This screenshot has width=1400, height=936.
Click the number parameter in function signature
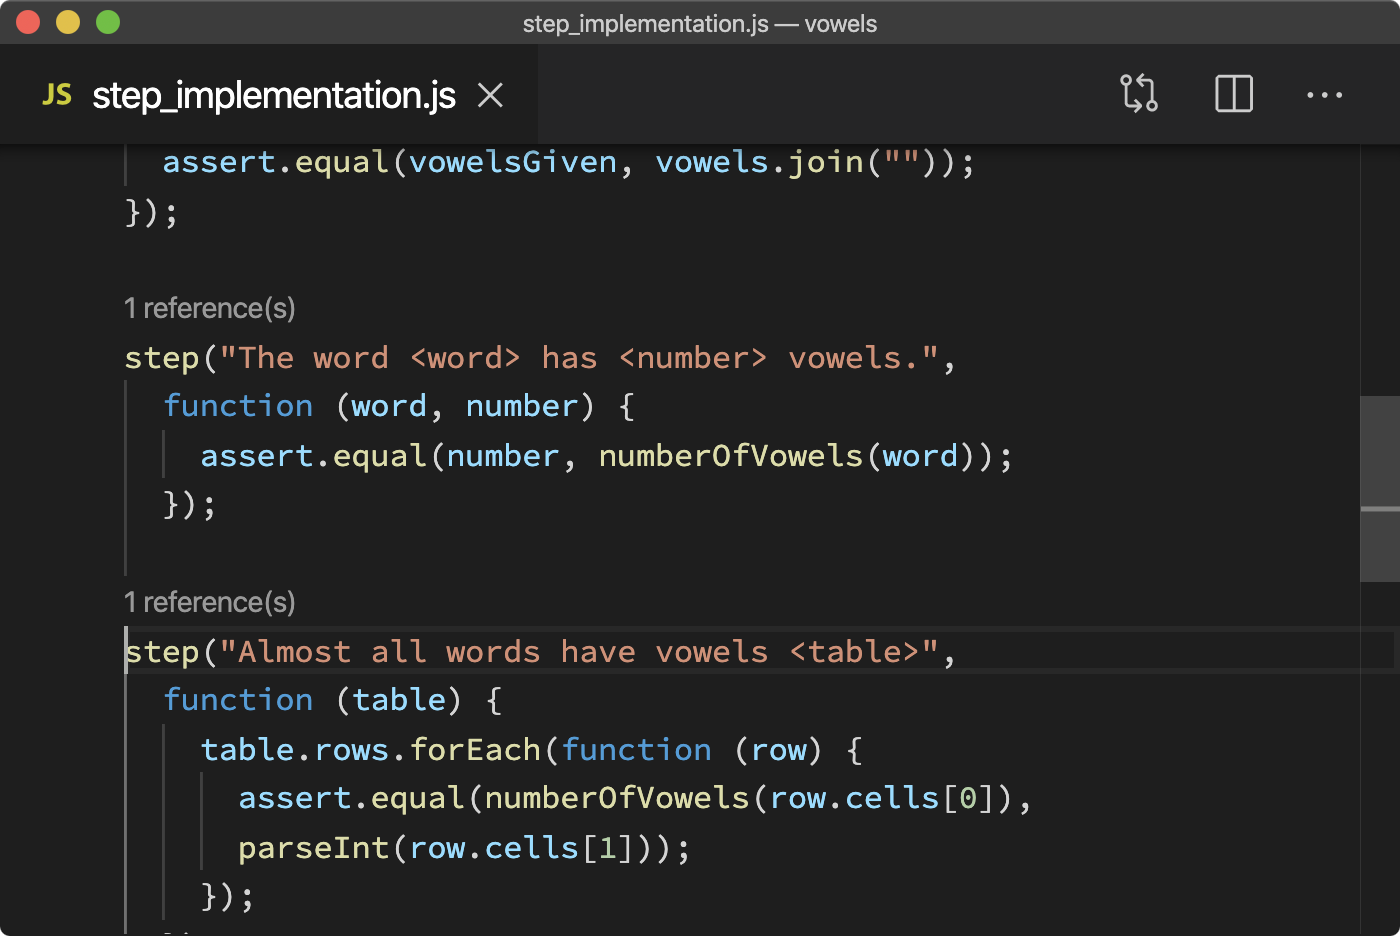[x=522, y=406]
